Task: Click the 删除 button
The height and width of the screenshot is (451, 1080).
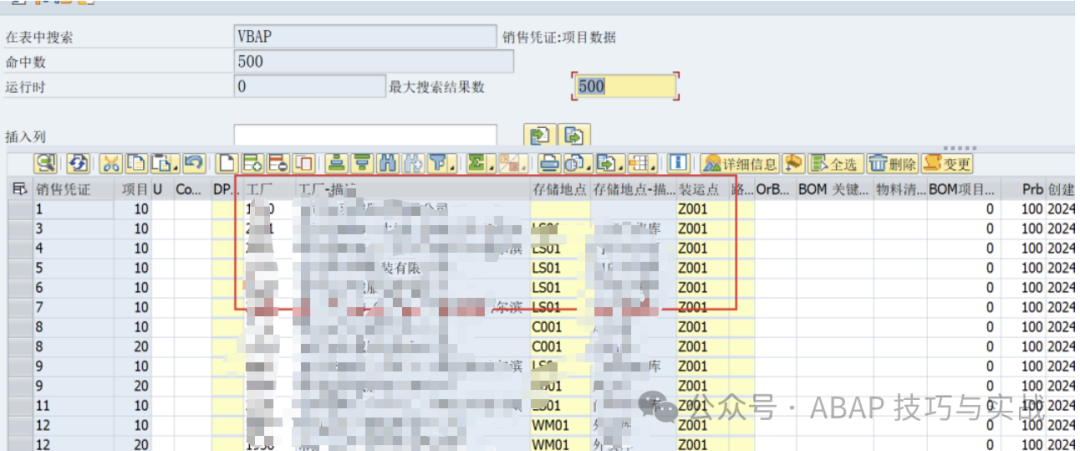Action: coord(893,163)
